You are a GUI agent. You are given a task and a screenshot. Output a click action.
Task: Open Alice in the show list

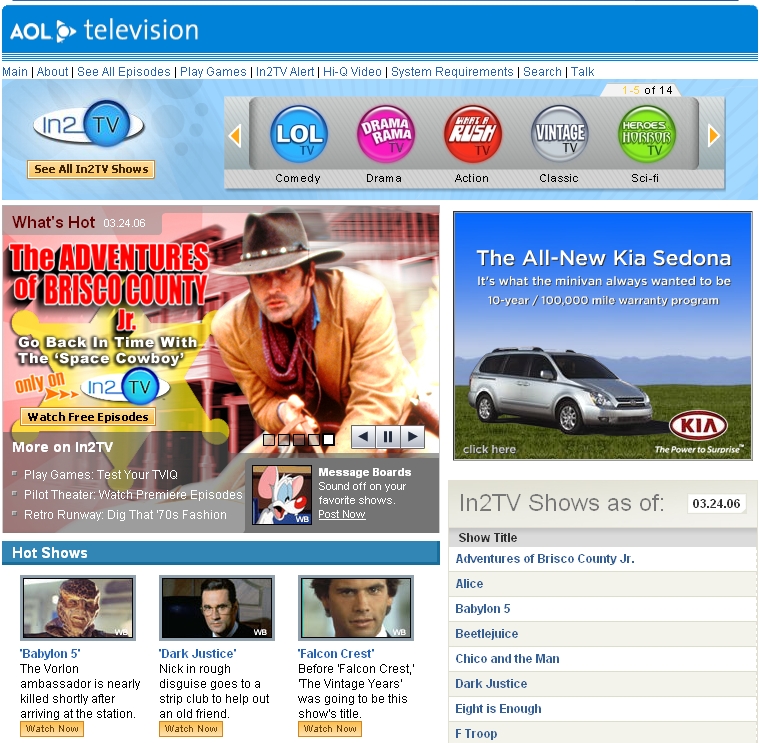469,584
